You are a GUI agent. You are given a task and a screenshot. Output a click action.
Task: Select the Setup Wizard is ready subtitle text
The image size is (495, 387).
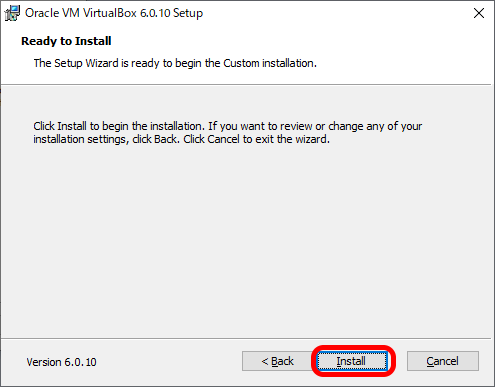(175, 63)
